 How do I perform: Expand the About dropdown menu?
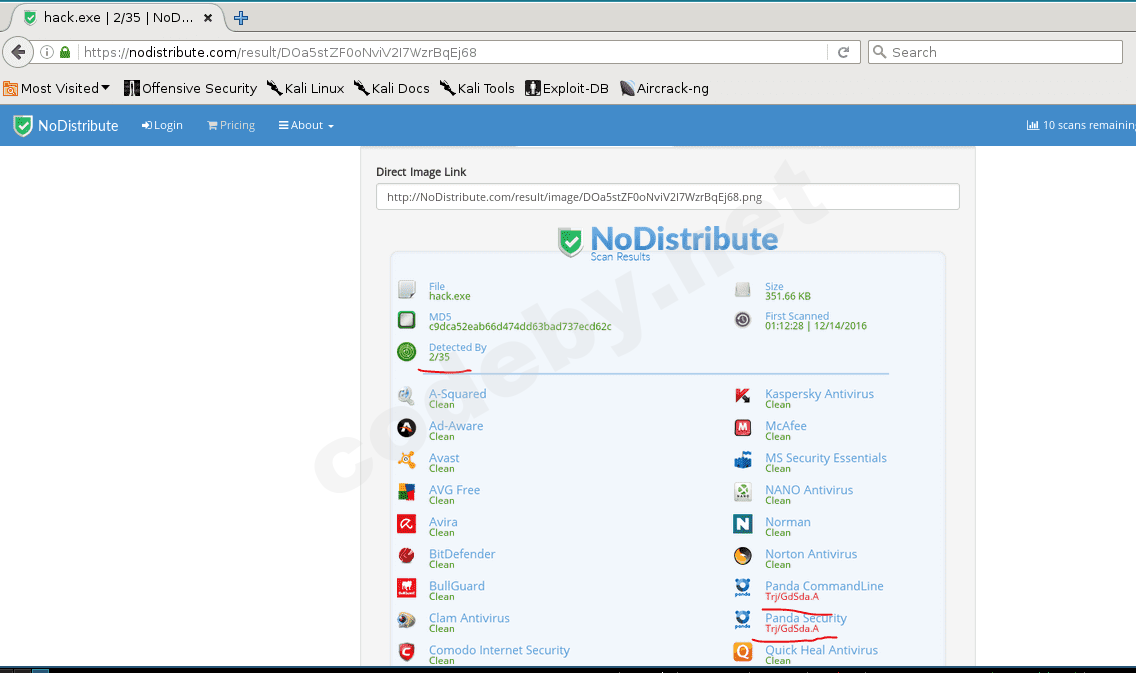pyautogui.click(x=306, y=125)
